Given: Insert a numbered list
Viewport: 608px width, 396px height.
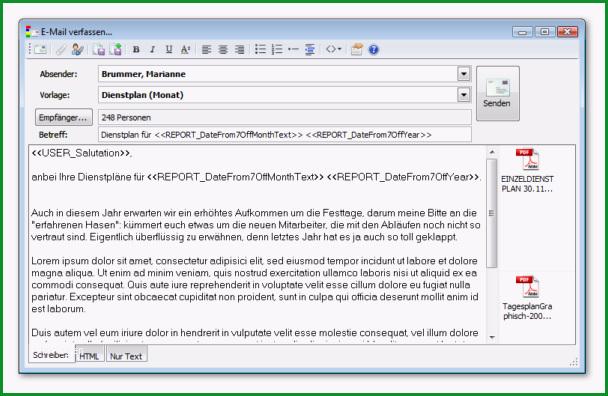Looking at the screenshot, I should 277,50.
